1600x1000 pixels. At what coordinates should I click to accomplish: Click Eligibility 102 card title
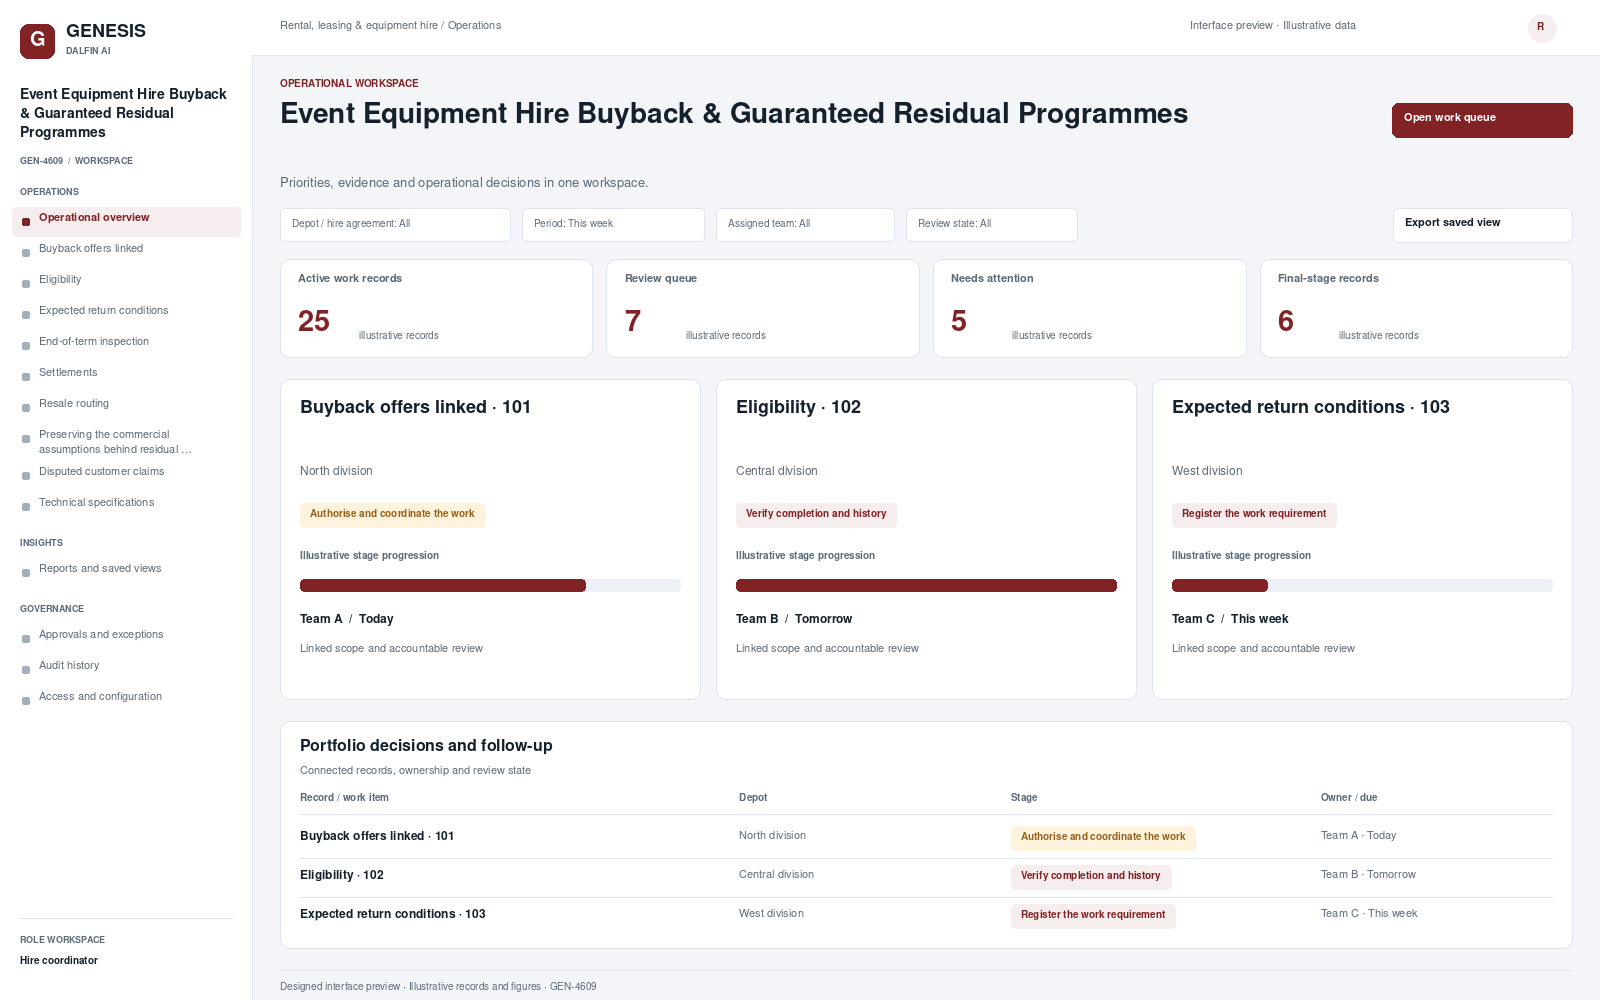tap(798, 407)
